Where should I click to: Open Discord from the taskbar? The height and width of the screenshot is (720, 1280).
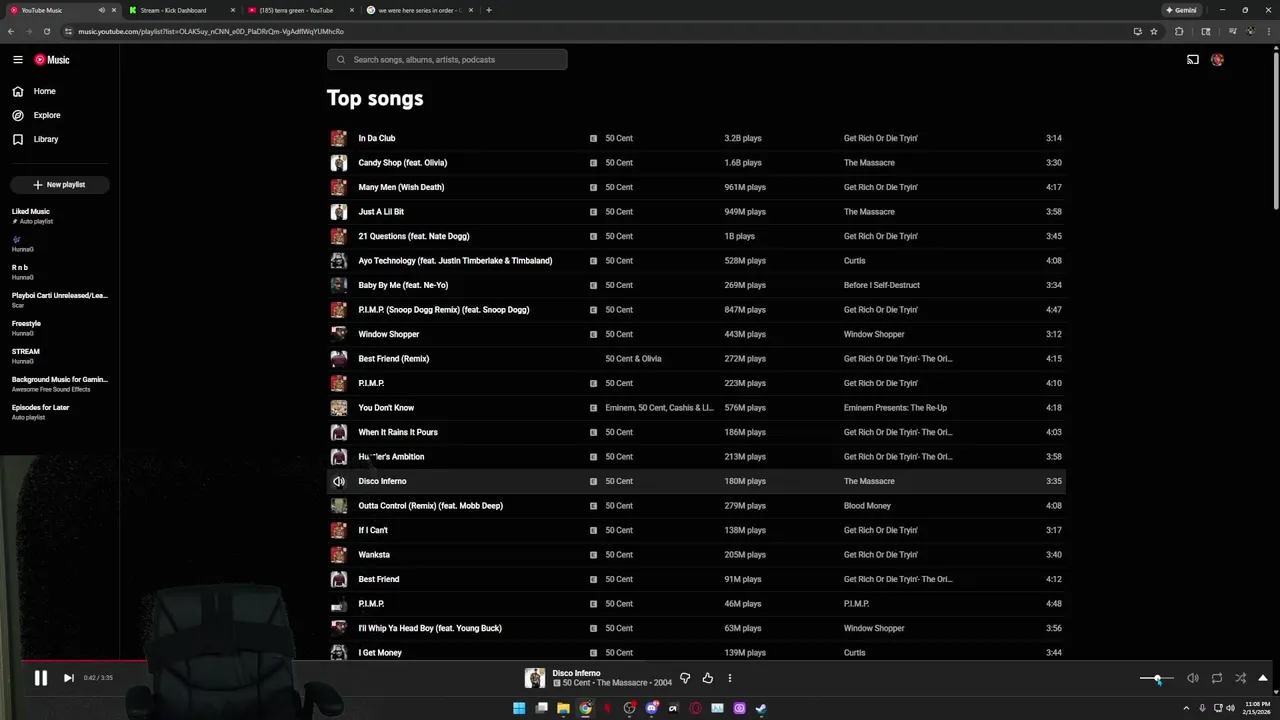tap(651, 708)
